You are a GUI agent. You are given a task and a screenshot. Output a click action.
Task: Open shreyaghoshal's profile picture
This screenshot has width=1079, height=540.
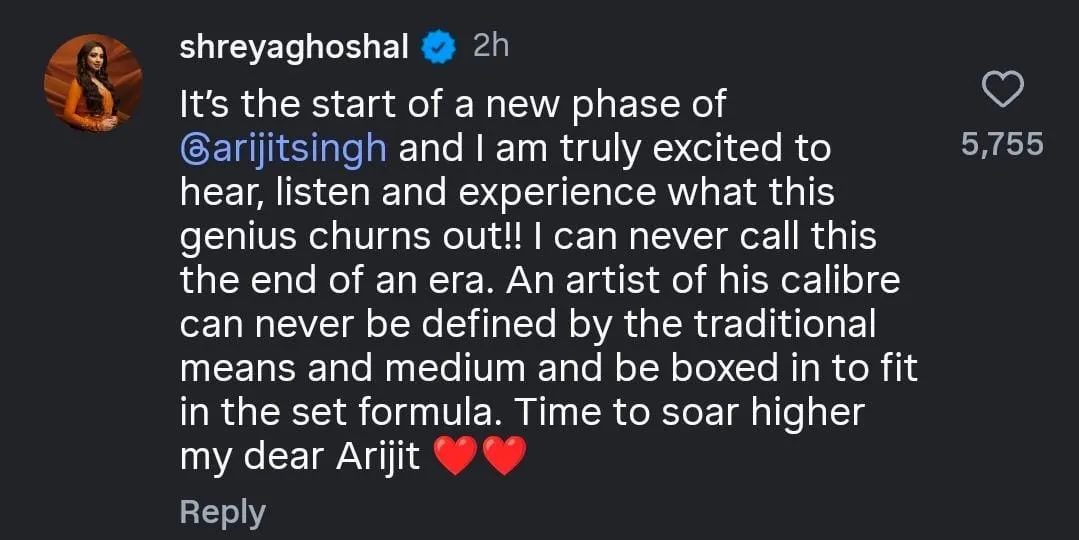tap(93, 83)
